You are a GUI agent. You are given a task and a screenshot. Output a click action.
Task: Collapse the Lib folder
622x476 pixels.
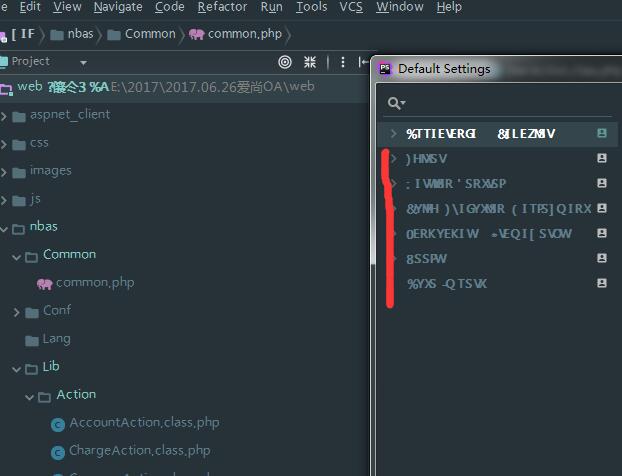(16, 369)
